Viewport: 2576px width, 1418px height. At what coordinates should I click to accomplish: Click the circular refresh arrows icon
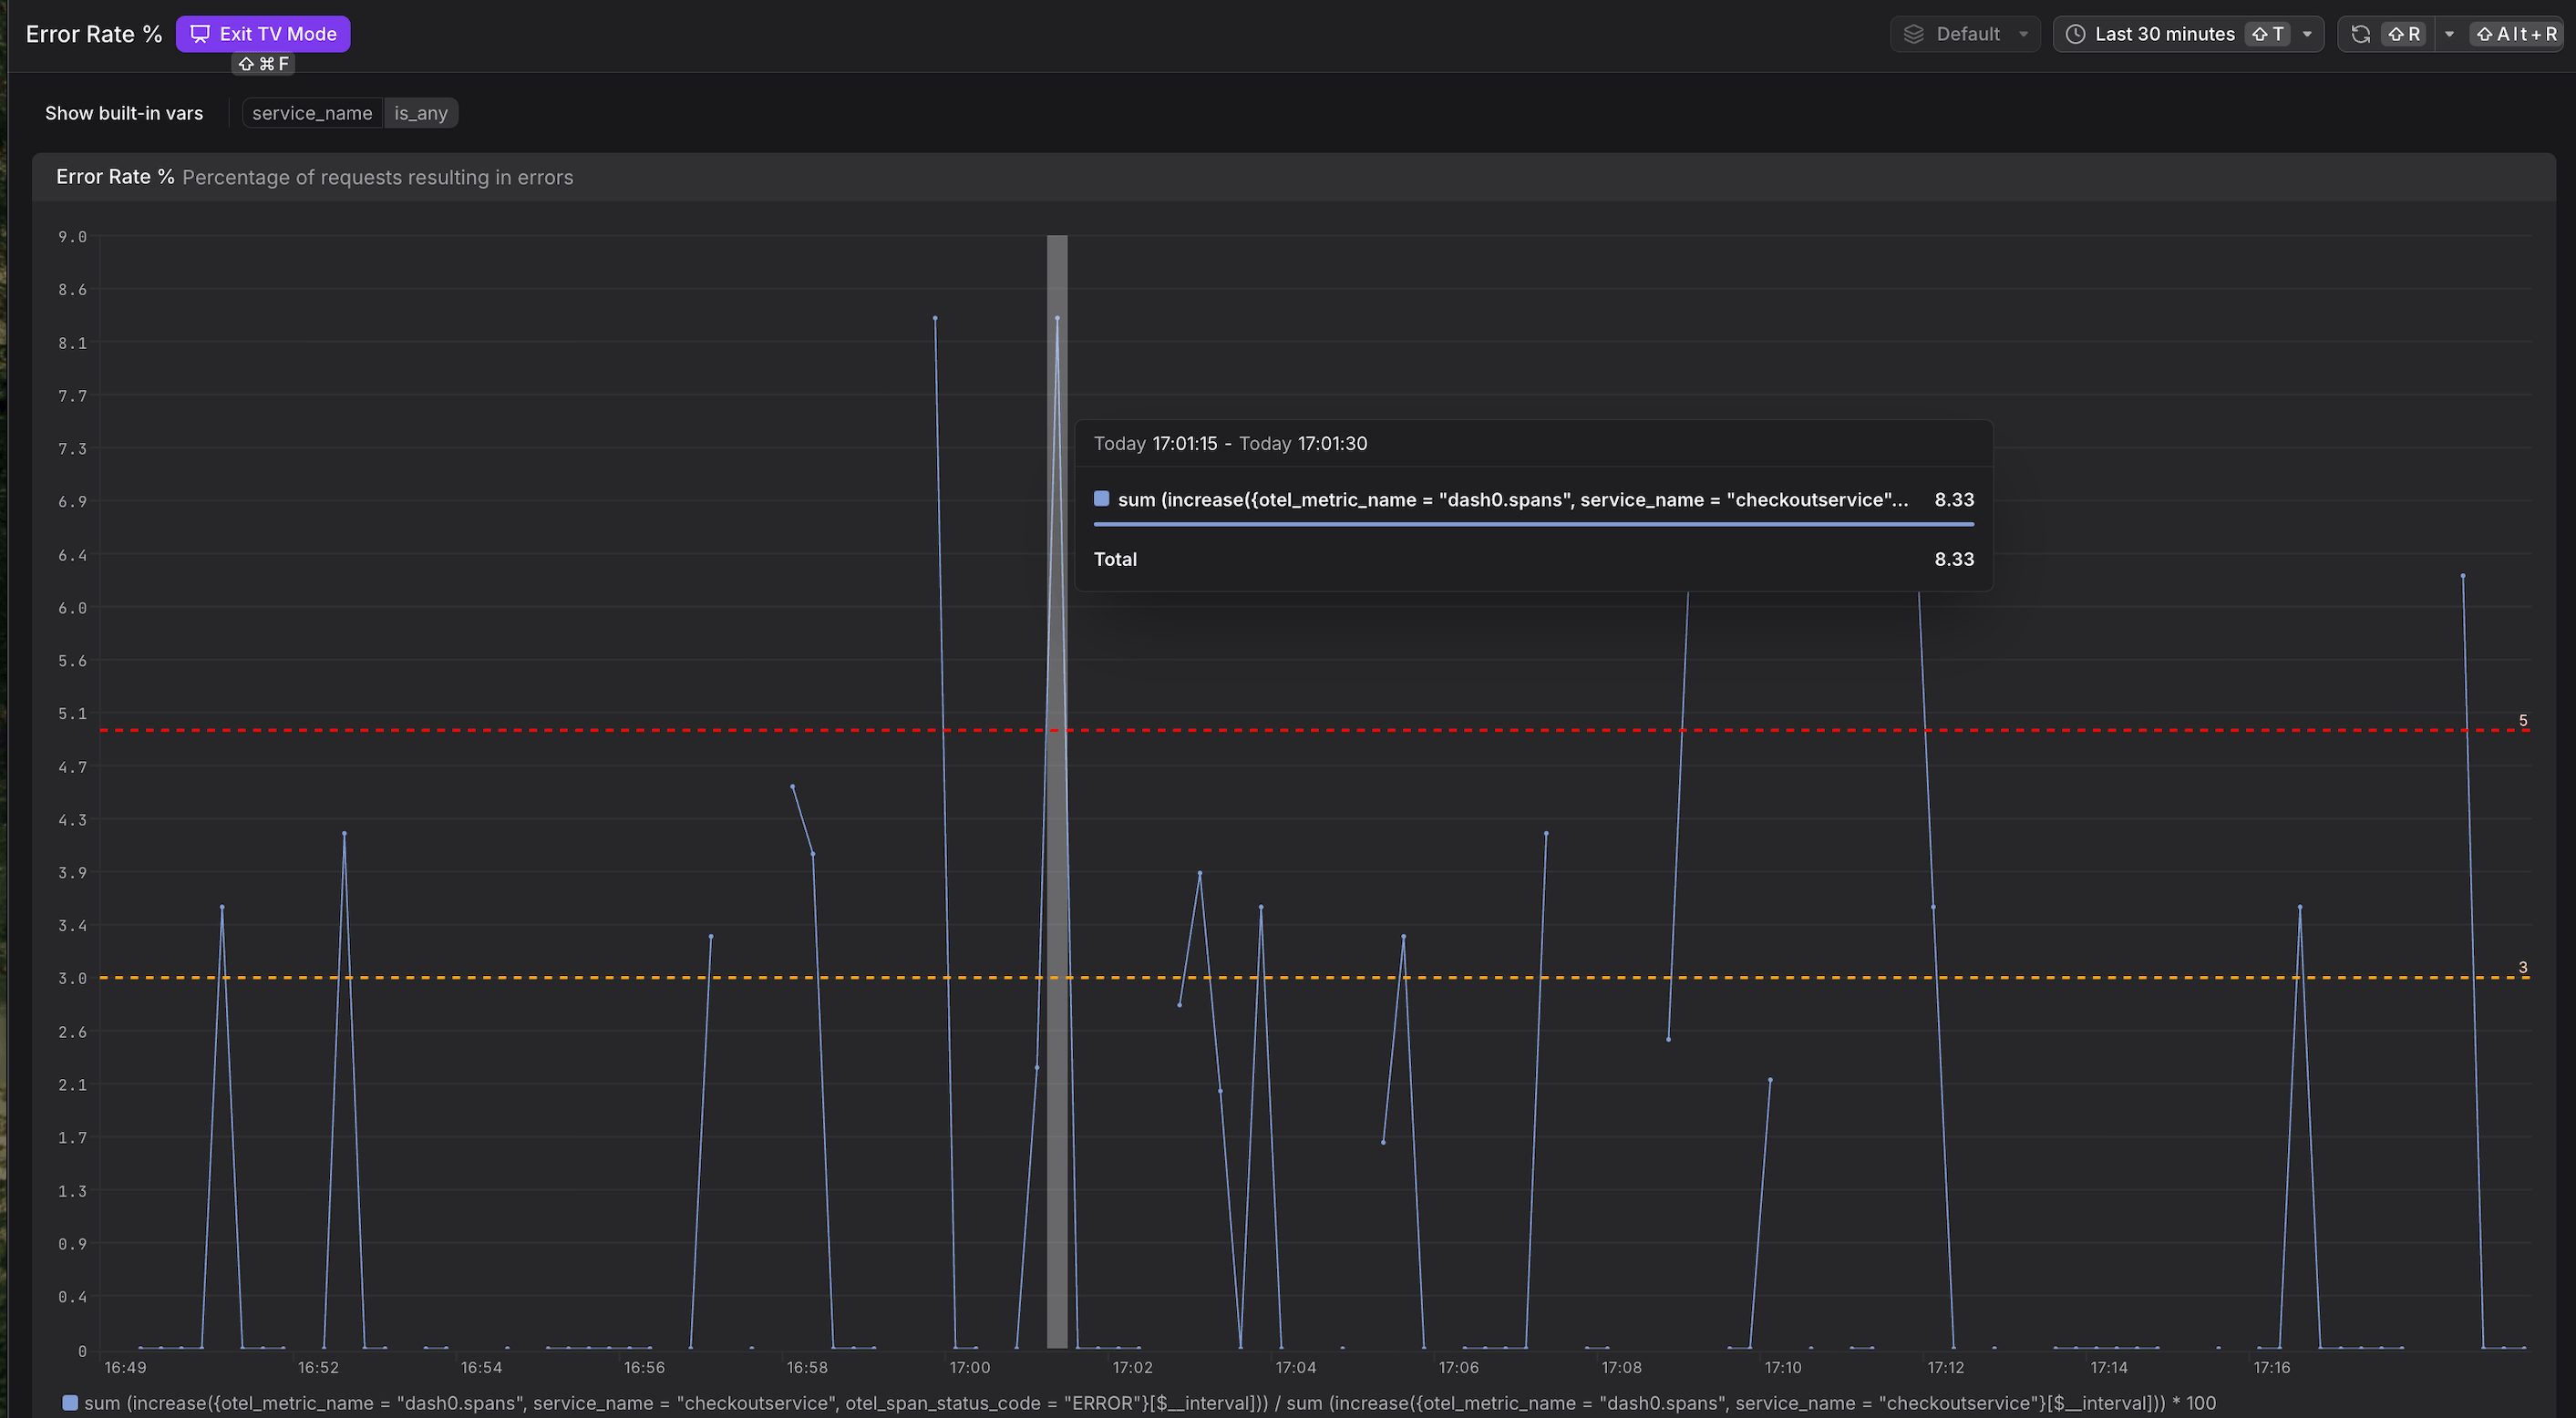(2360, 33)
